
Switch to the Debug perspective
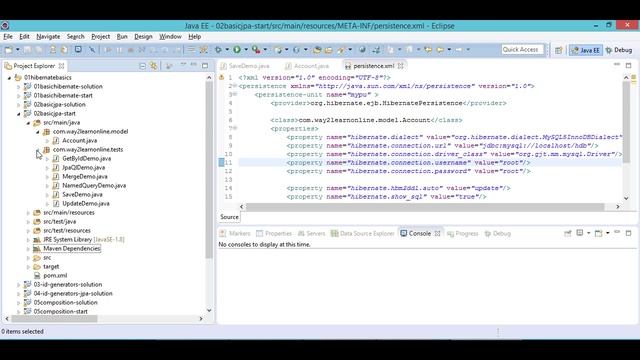coord(619,50)
